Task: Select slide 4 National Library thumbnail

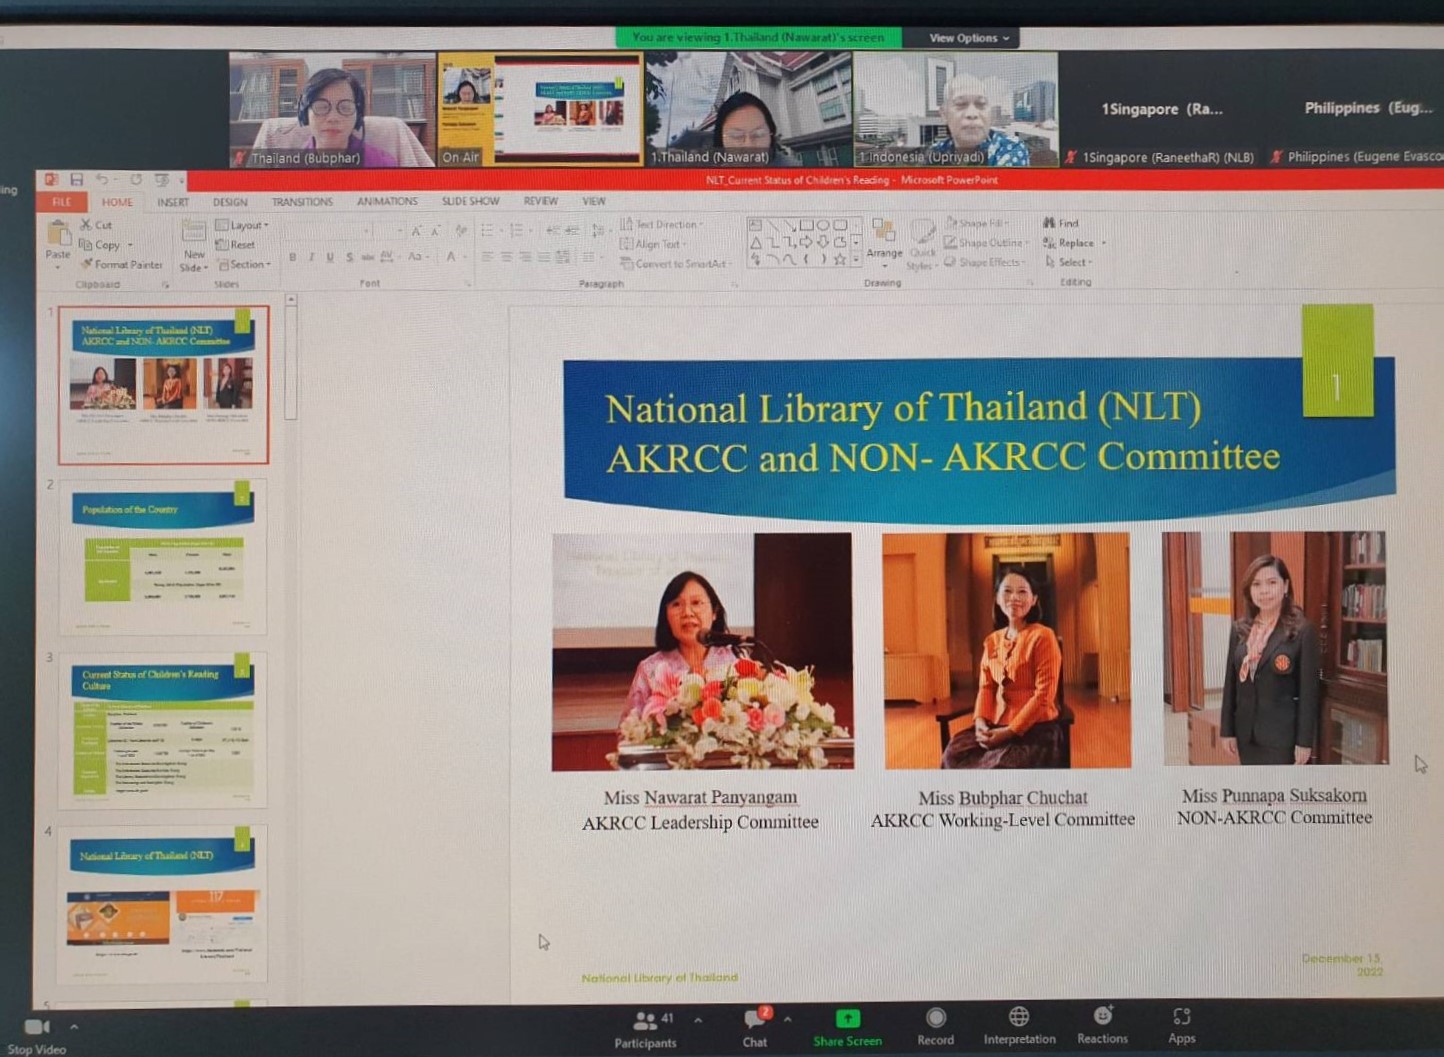Action: 163,904
